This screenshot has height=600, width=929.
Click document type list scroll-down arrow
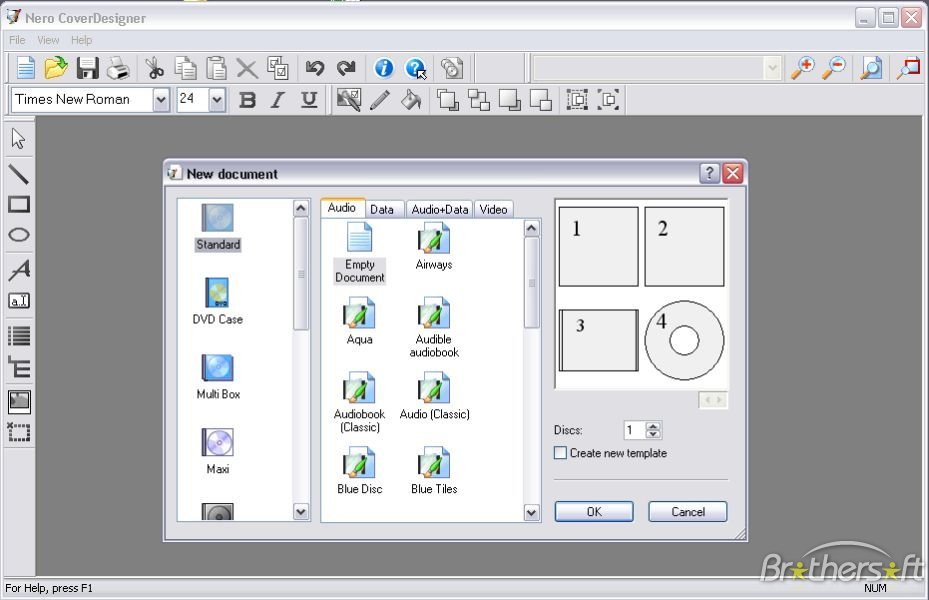click(x=301, y=512)
